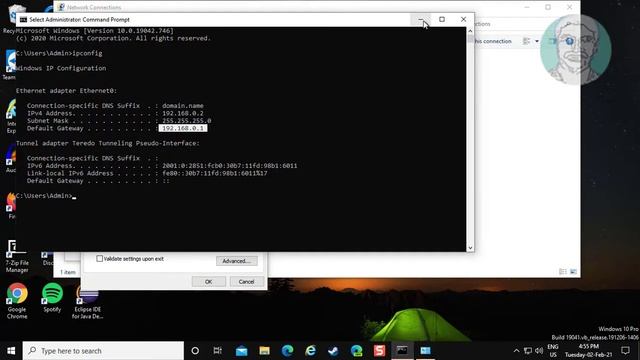Show hidden system tray icons
640x360 pixels.
click(516, 351)
